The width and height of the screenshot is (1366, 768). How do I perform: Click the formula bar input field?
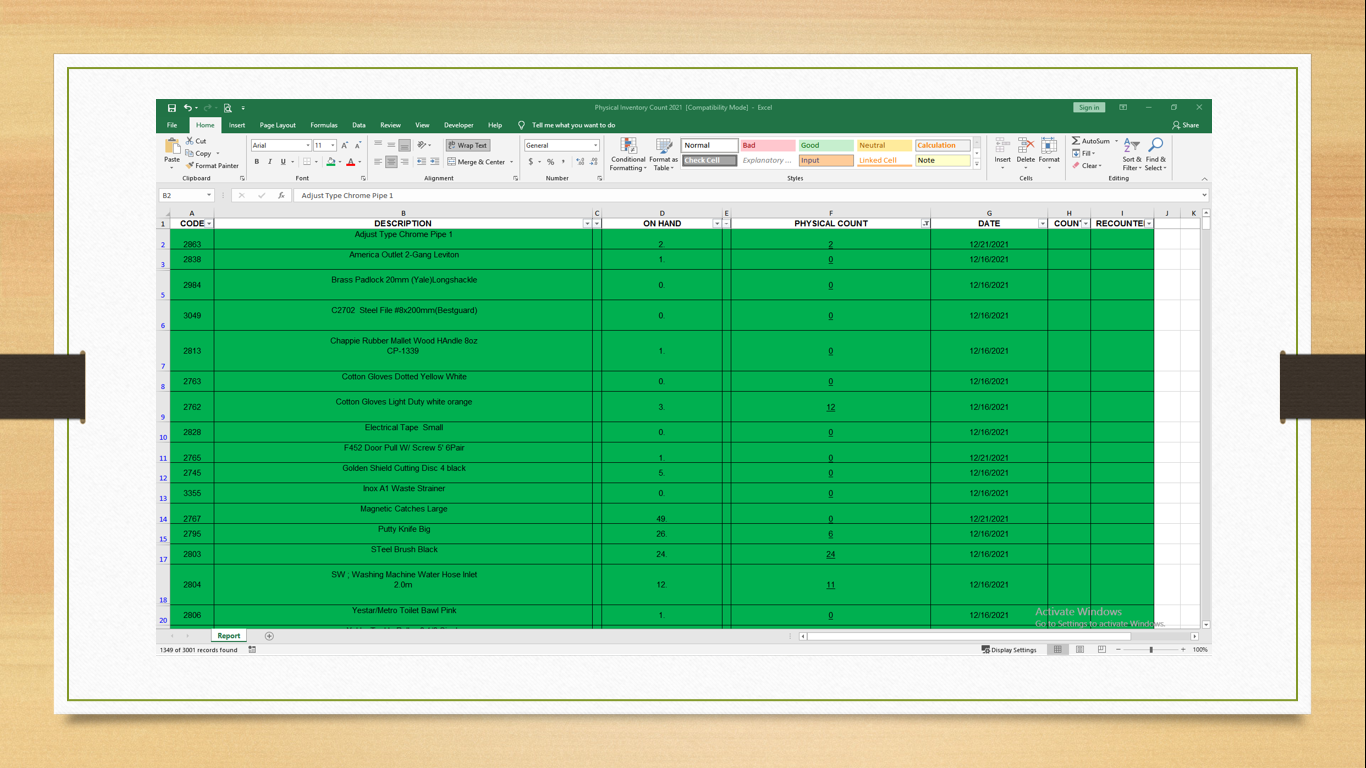[x=748, y=196]
